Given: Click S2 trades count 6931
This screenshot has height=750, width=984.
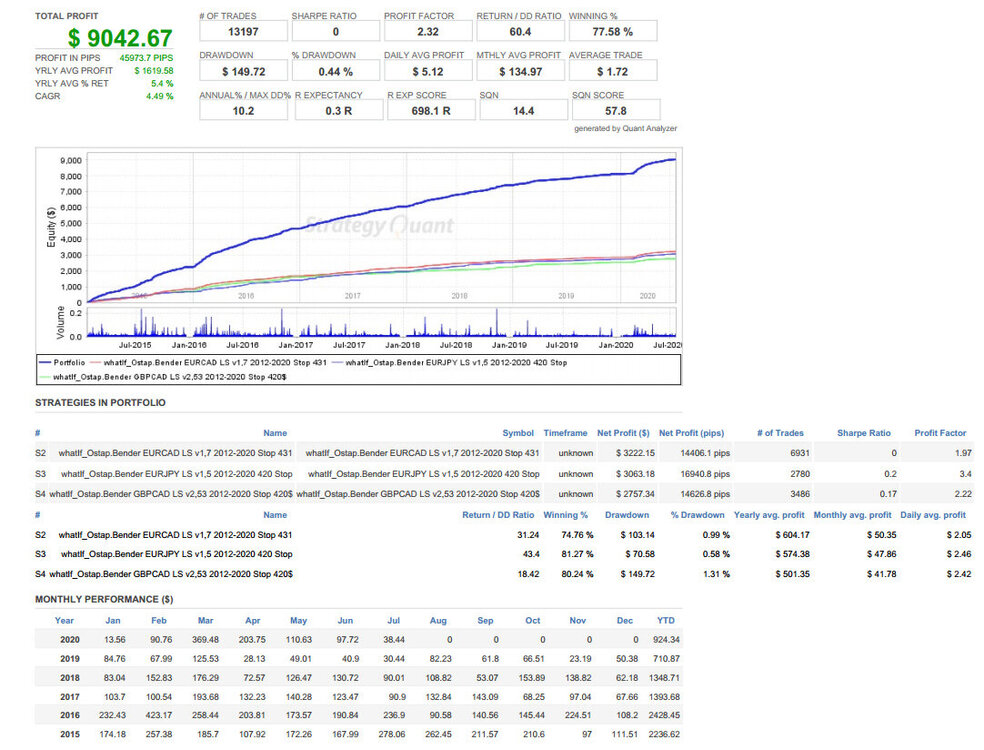Looking at the screenshot, I should pos(800,453).
